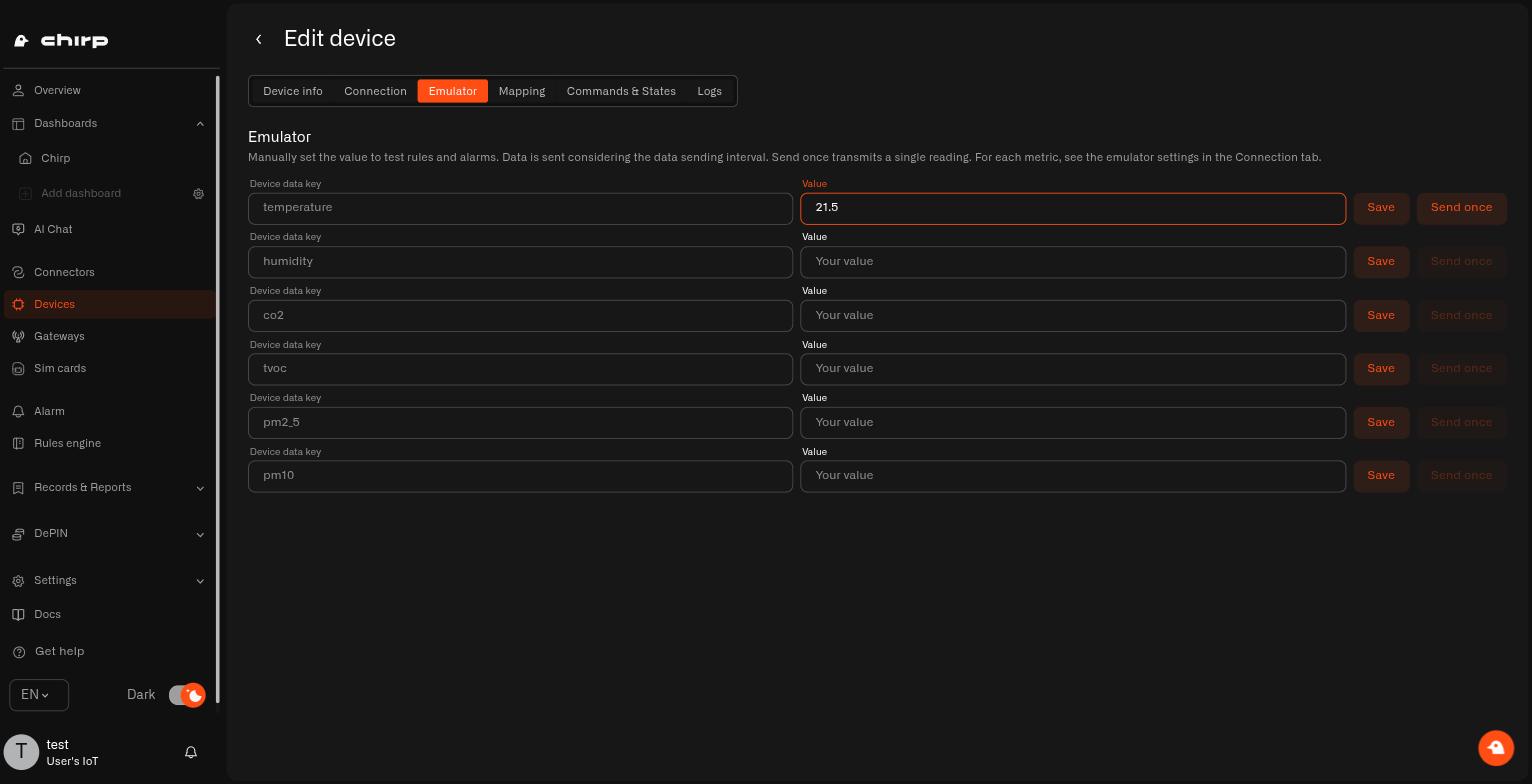1532x784 pixels.
Task: Save the humidity value
Action: coord(1381,262)
